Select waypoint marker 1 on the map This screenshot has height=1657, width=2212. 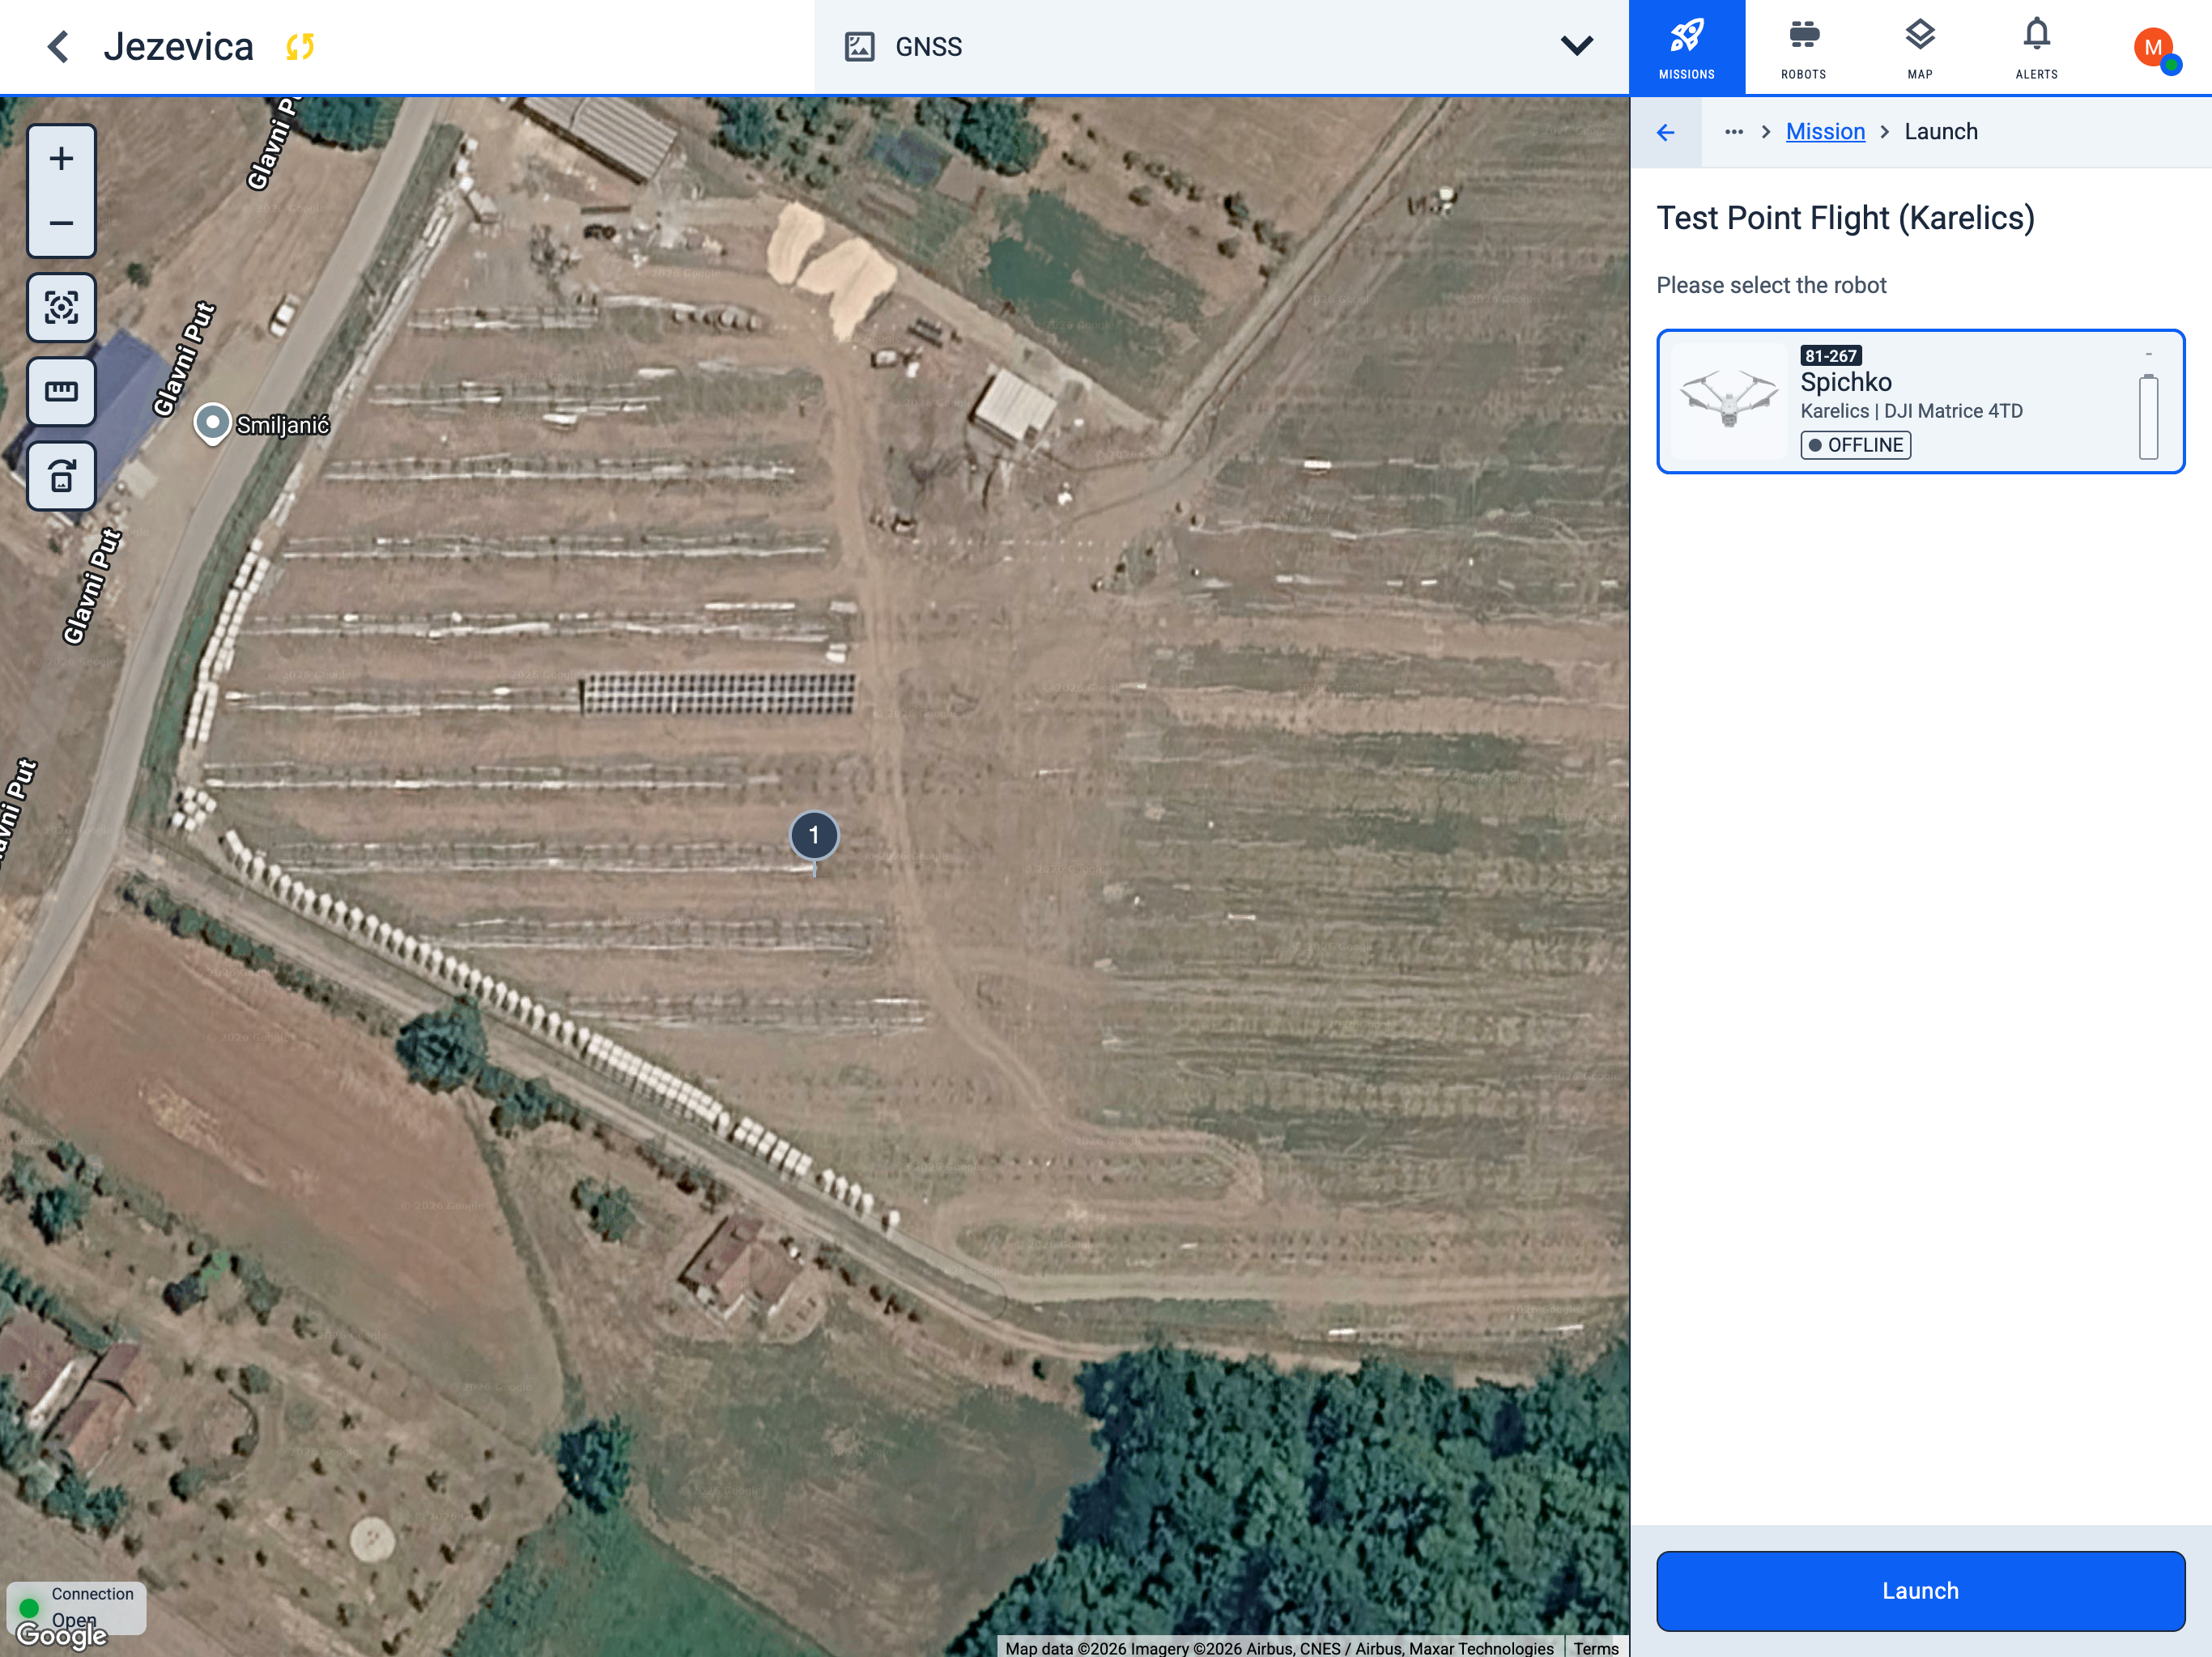pyautogui.click(x=814, y=836)
